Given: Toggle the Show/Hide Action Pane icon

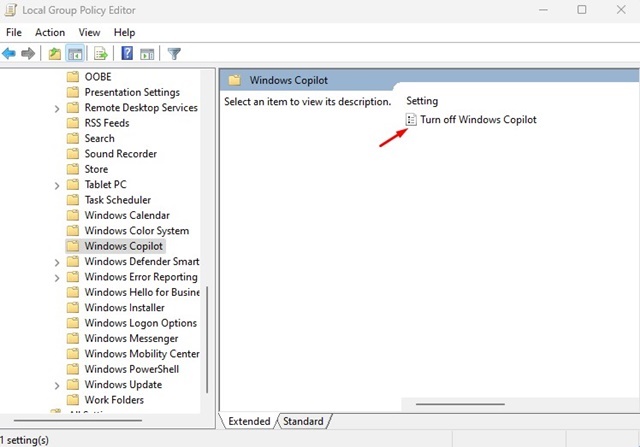Looking at the screenshot, I should 147,53.
